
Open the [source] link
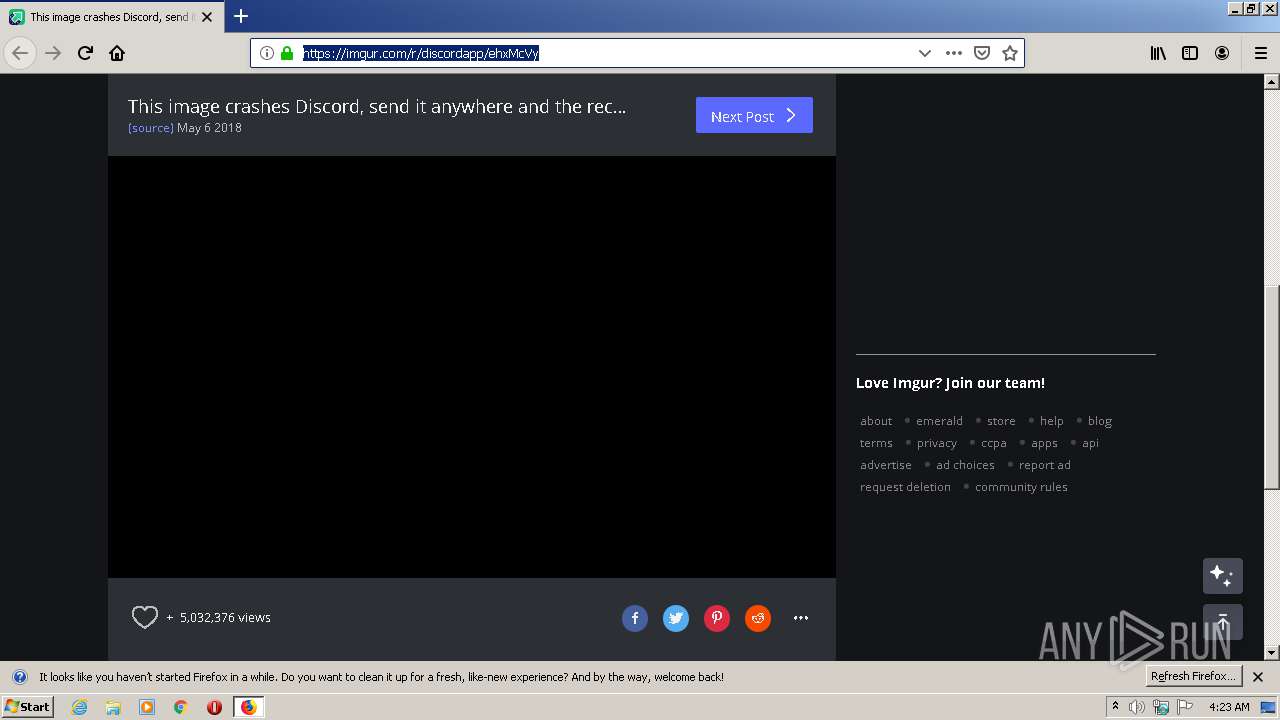tap(151, 128)
